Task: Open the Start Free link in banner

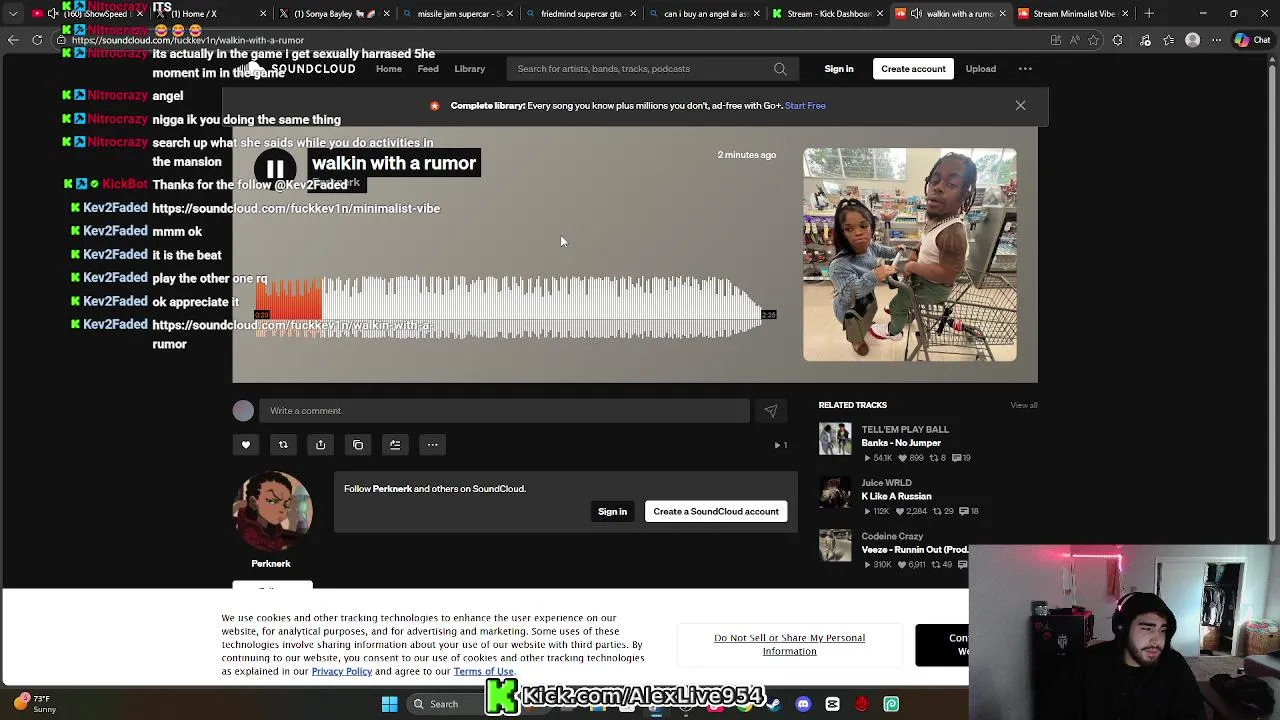Action: pos(805,106)
